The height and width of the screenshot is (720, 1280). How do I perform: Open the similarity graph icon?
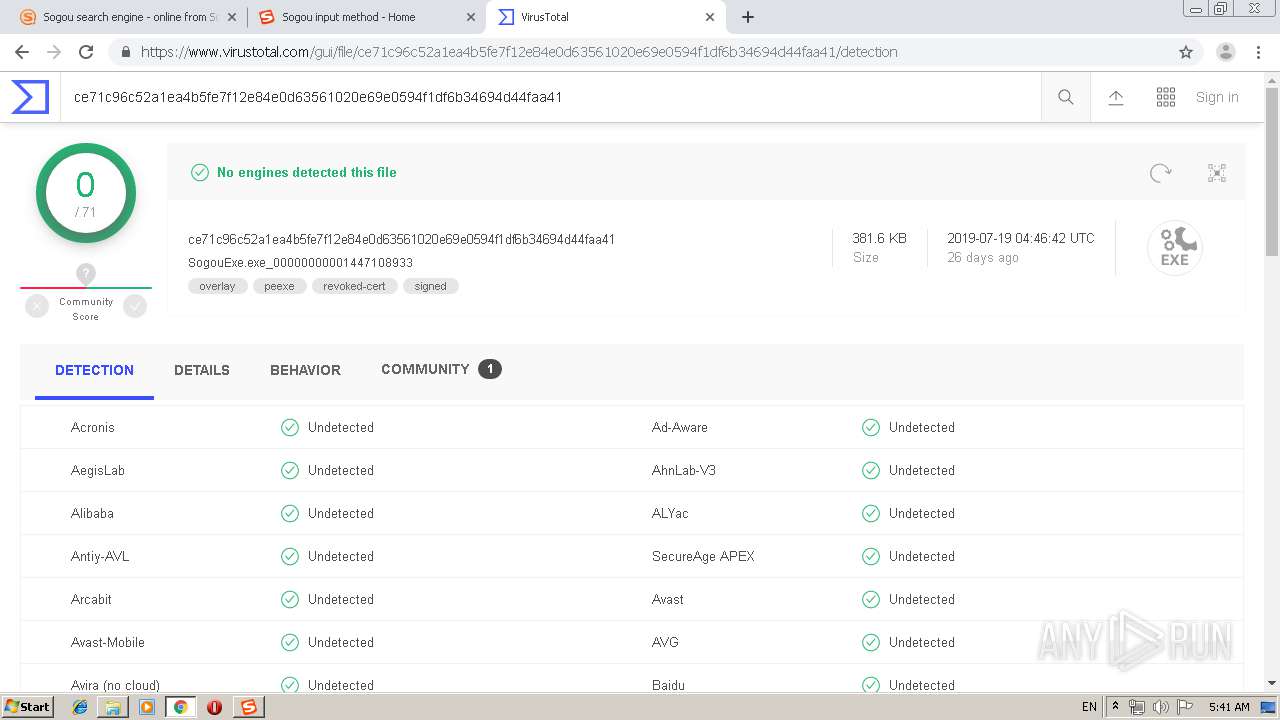[x=1217, y=173]
